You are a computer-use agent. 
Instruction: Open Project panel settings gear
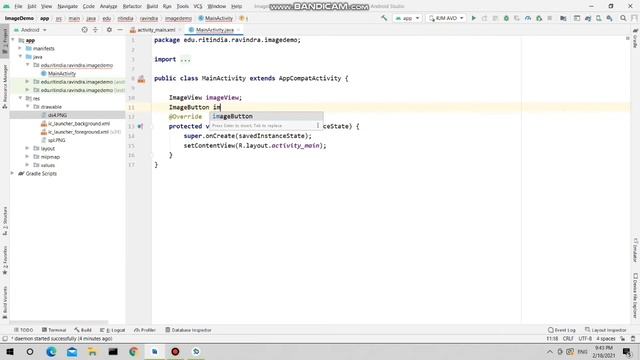click(109, 30)
